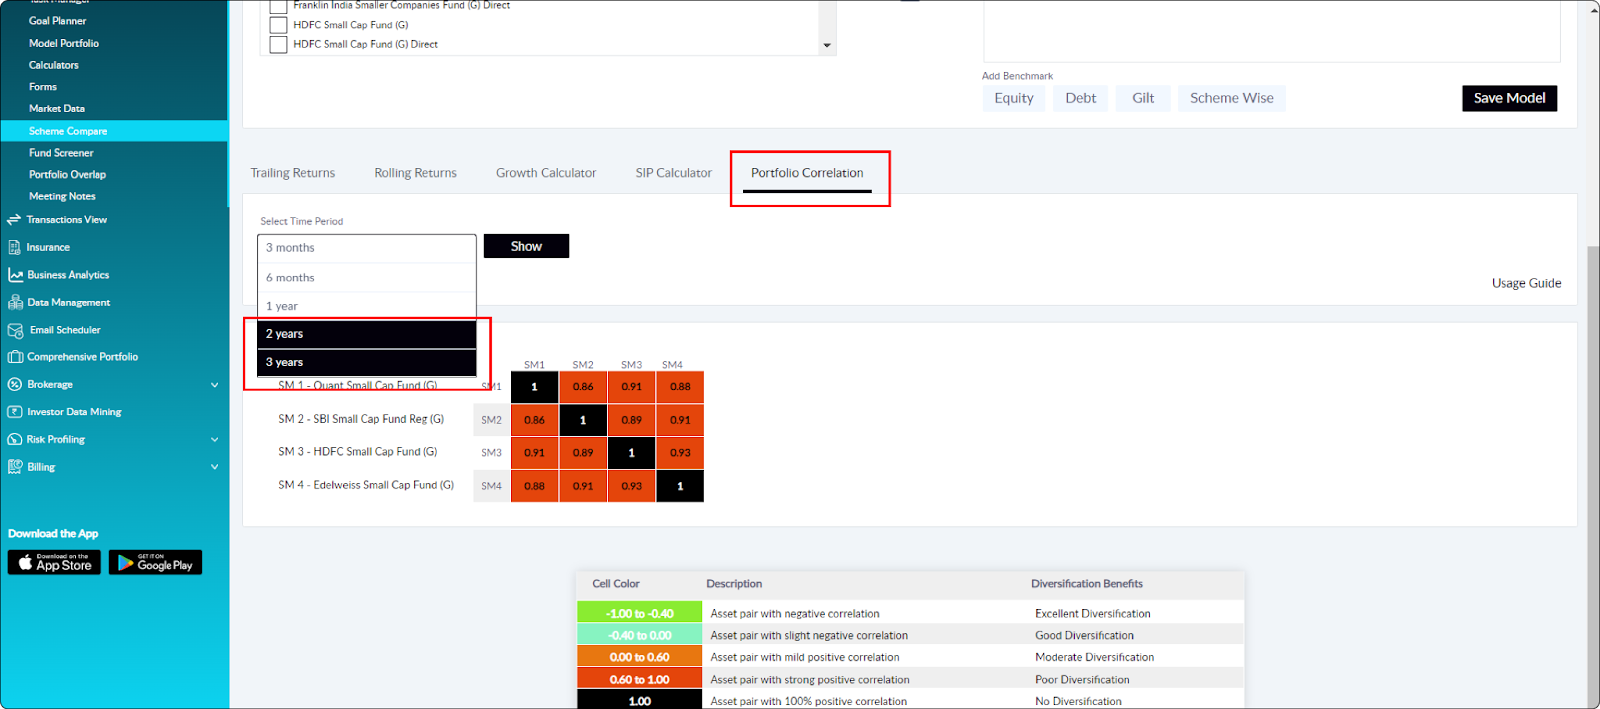Add Debt benchmark
Screen dimensions: 1600x709
coord(1080,98)
